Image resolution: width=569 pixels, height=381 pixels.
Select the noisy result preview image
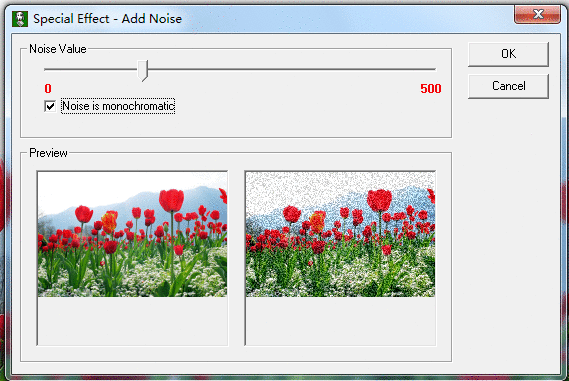[340, 234]
